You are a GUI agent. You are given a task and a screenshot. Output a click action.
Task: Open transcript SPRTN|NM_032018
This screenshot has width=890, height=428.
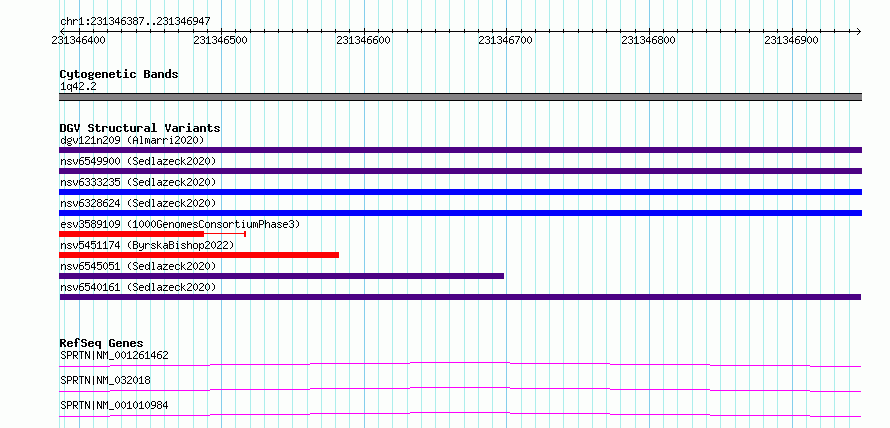coord(105,380)
